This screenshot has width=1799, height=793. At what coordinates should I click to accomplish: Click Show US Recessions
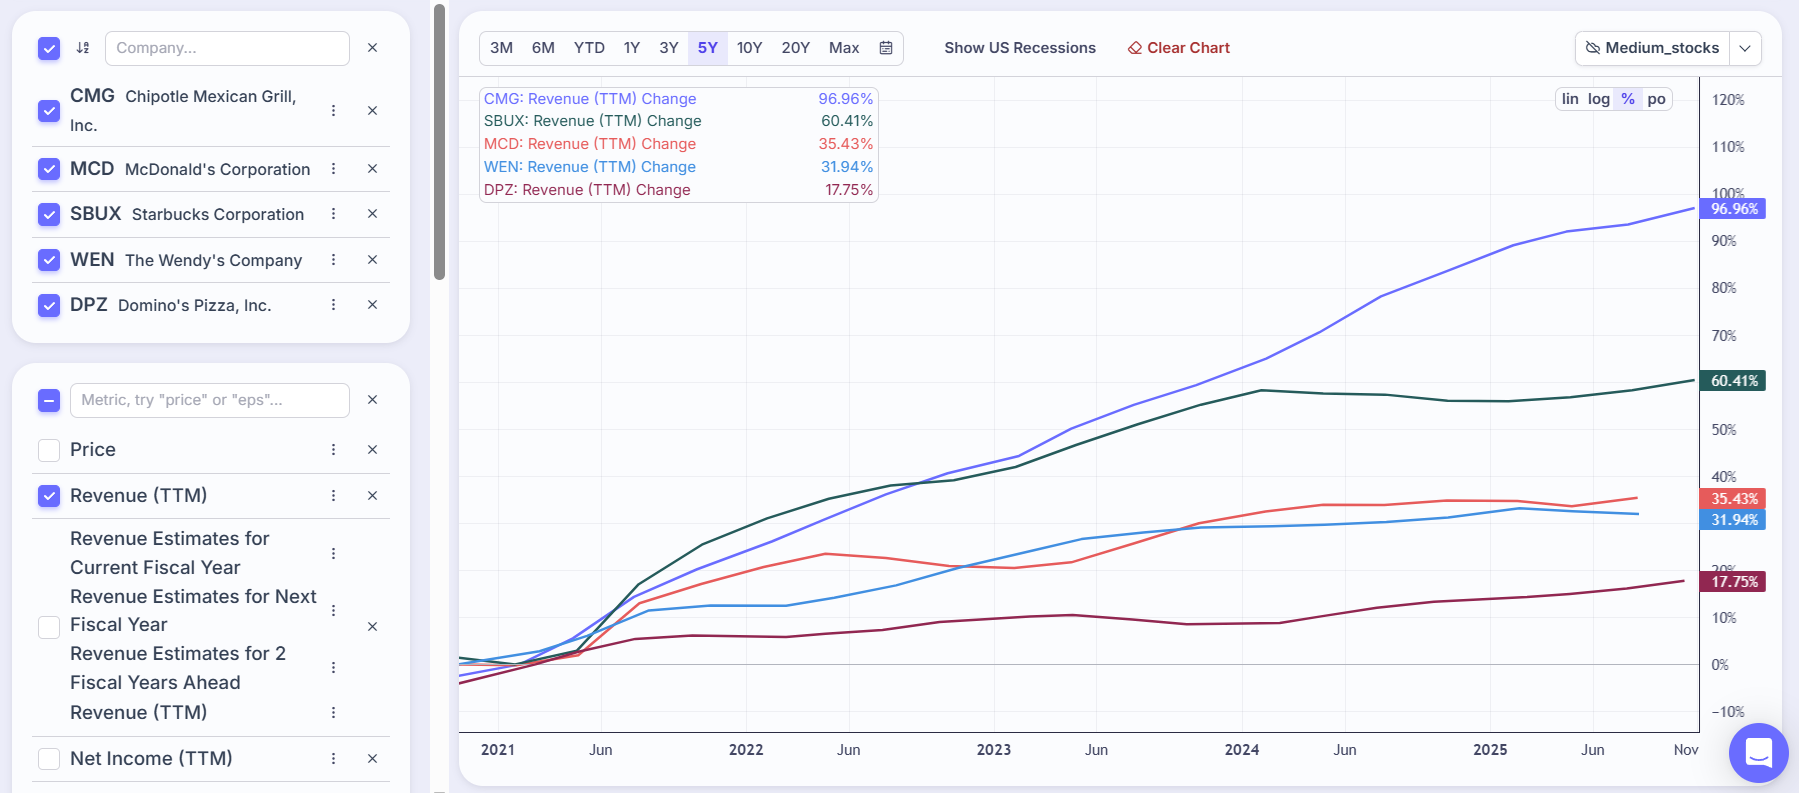click(x=1020, y=48)
